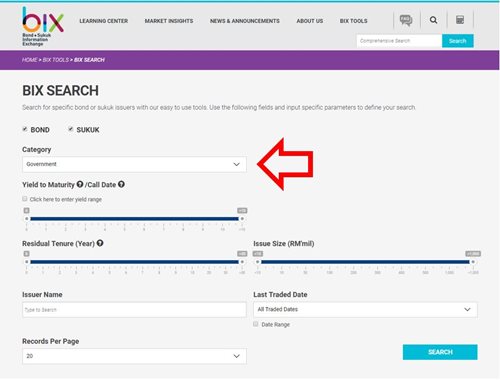Go to HOME via breadcrumb
The width and height of the screenshot is (500, 380).
click(30, 60)
